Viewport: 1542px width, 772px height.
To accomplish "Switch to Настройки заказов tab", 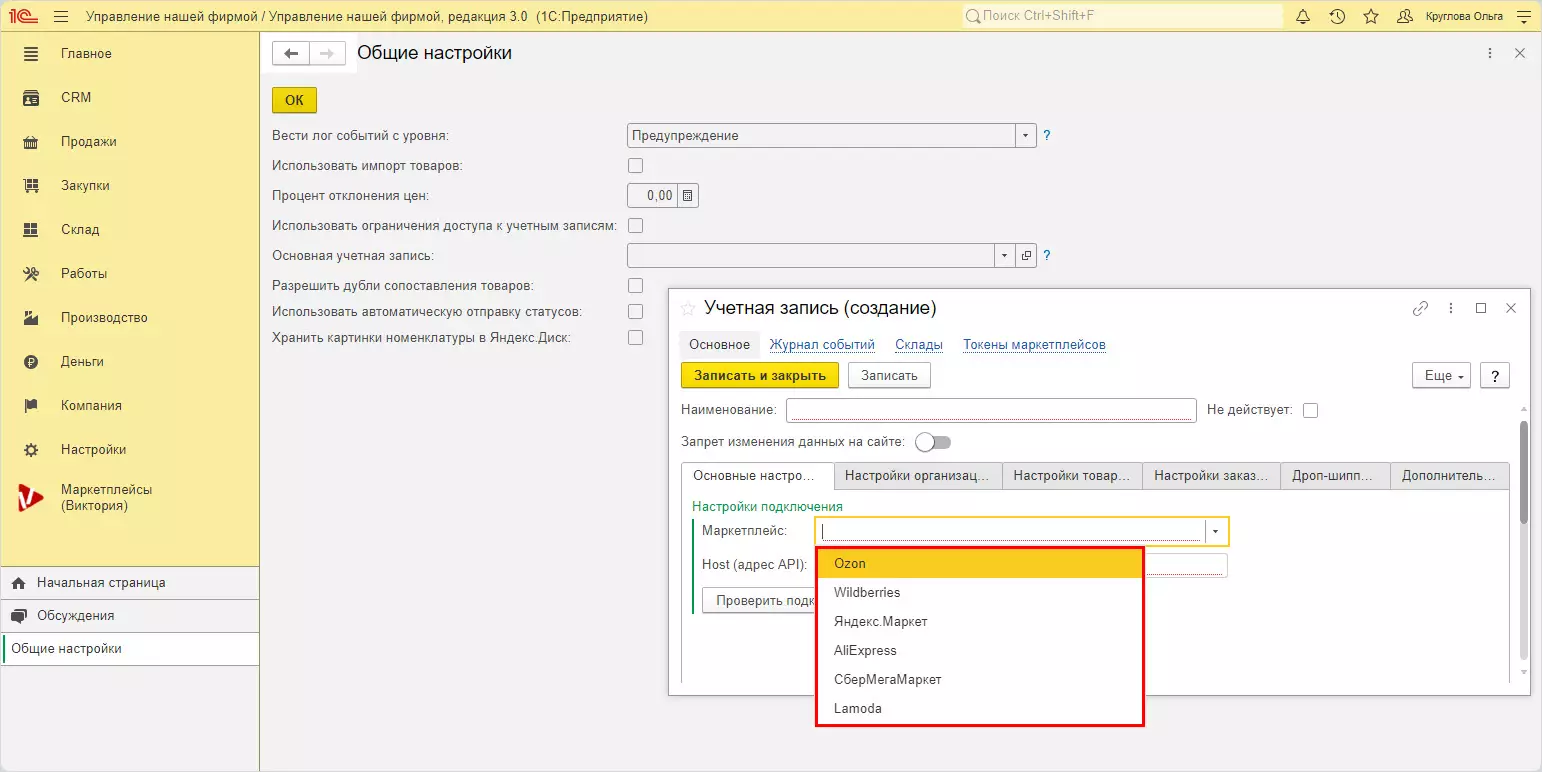I will tap(1212, 476).
